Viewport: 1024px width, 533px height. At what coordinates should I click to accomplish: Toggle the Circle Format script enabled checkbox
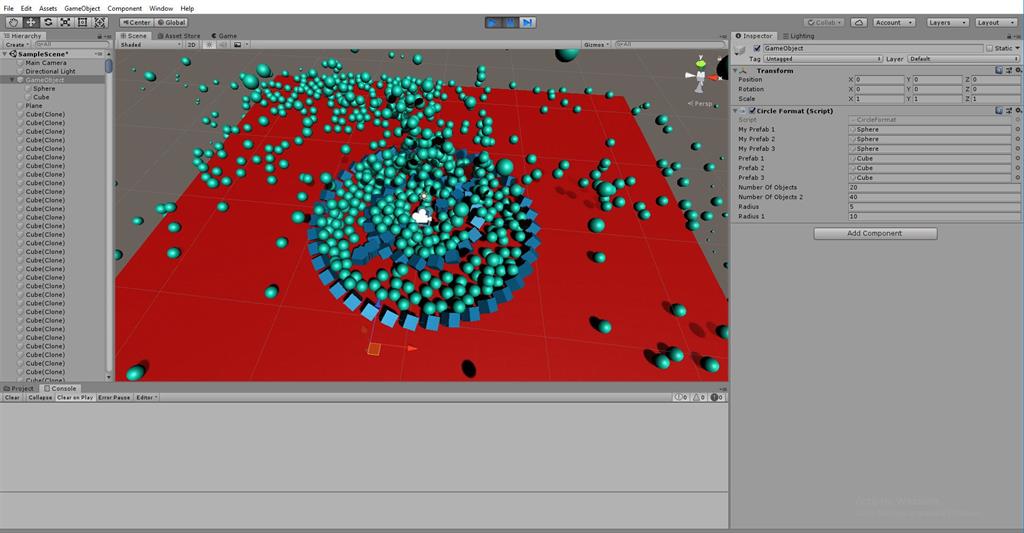[x=752, y=111]
